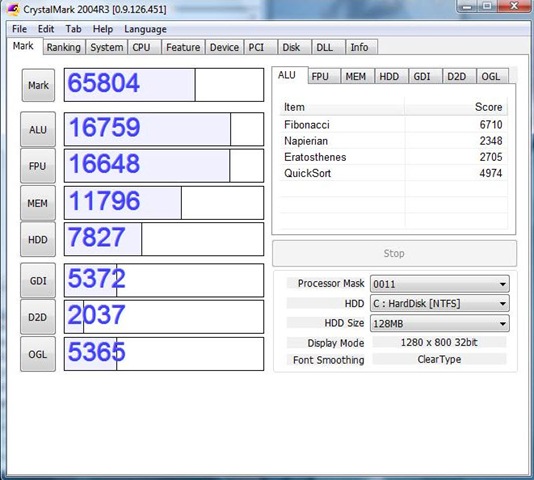
Task: Run the FPU benchmark button
Action: click(x=38, y=166)
